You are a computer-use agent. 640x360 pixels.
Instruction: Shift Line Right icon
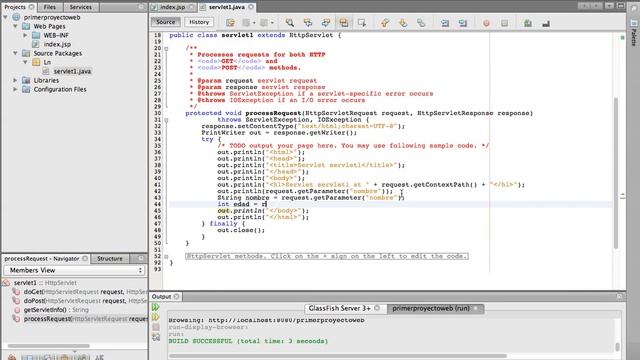point(462,22)
